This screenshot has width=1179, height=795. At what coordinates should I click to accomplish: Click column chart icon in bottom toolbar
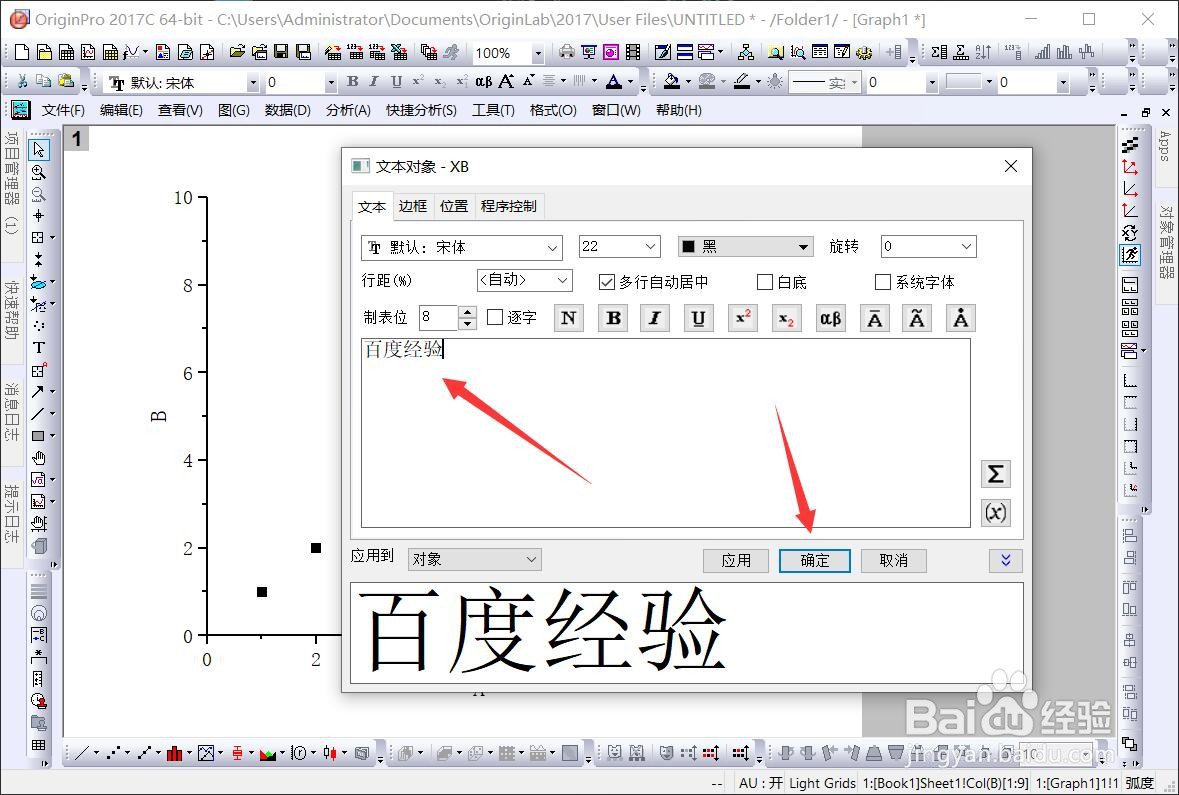pyautogui.click(x=174, y=752)
